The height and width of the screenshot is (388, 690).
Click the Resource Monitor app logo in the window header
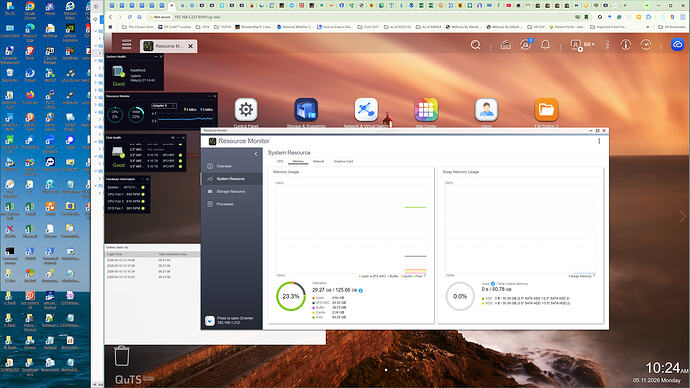pos(213,141)
